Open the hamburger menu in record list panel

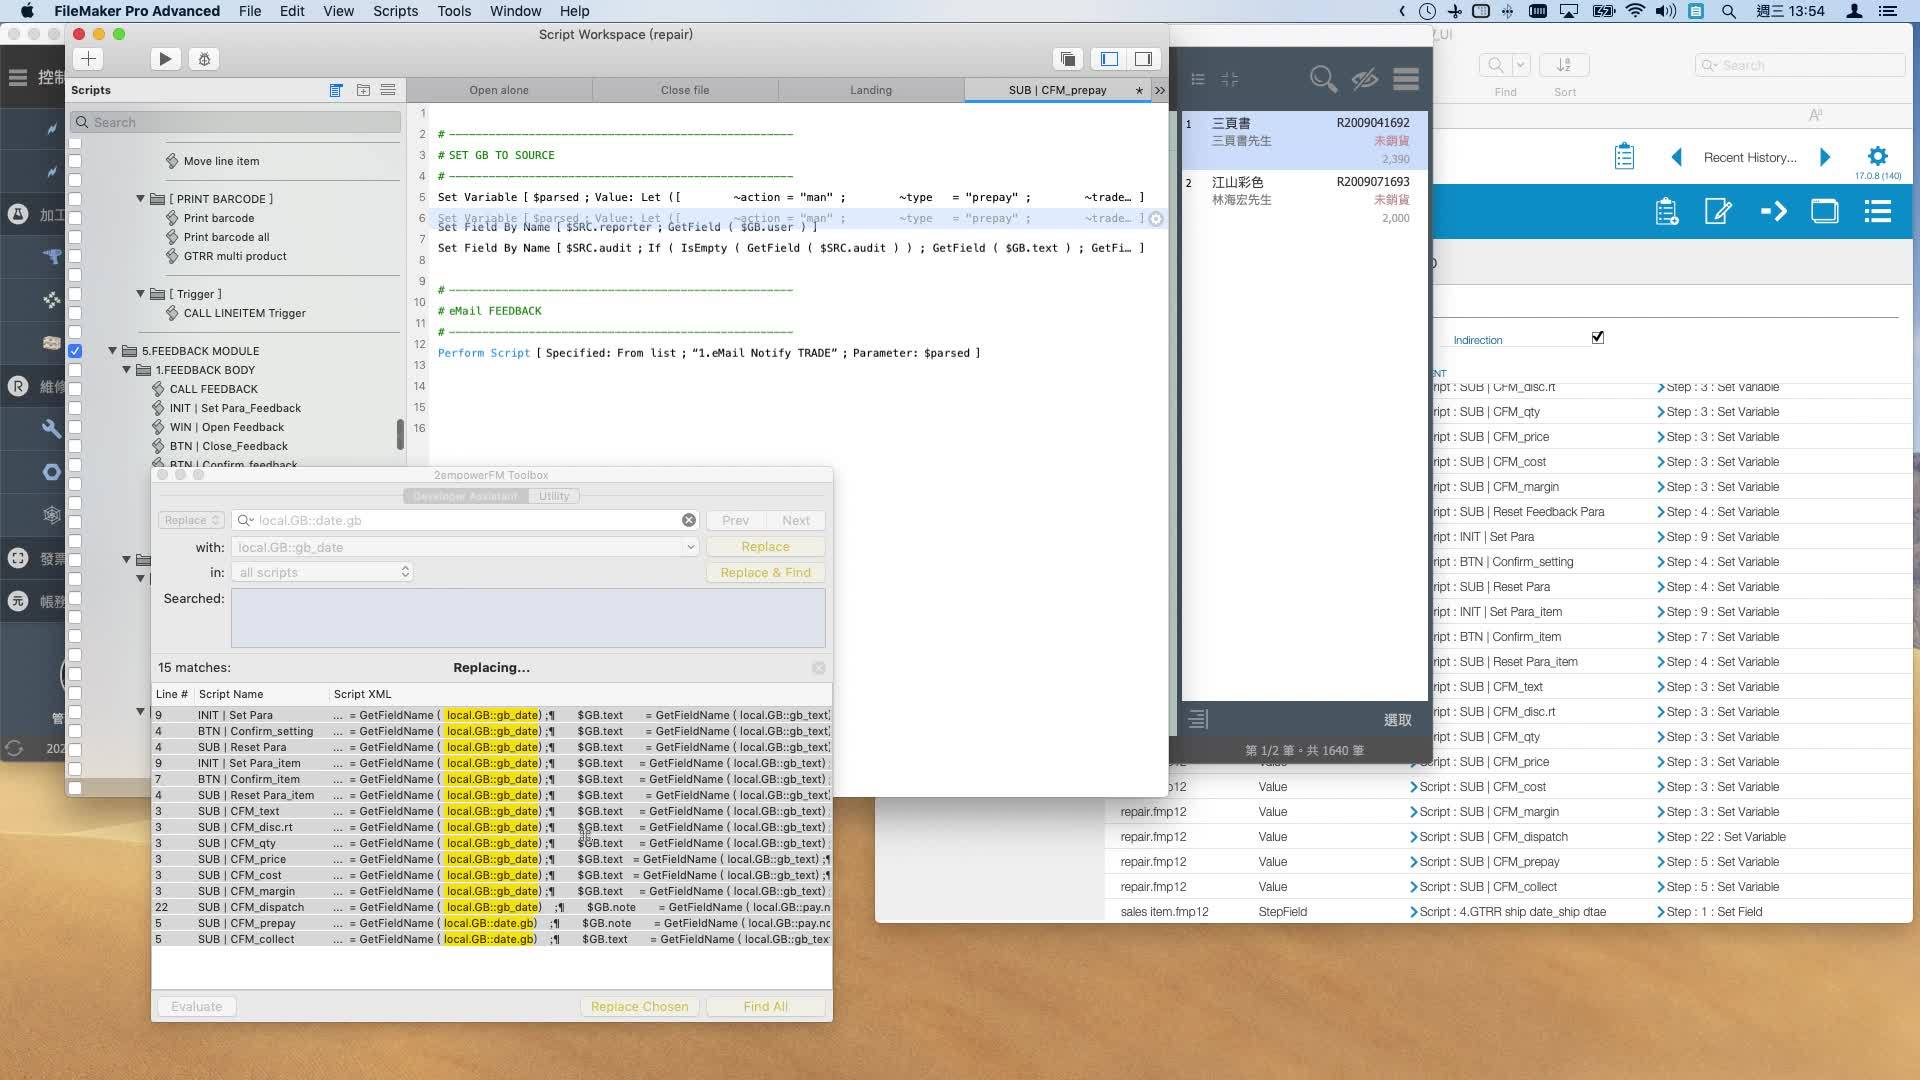[x=1406, y=79]
